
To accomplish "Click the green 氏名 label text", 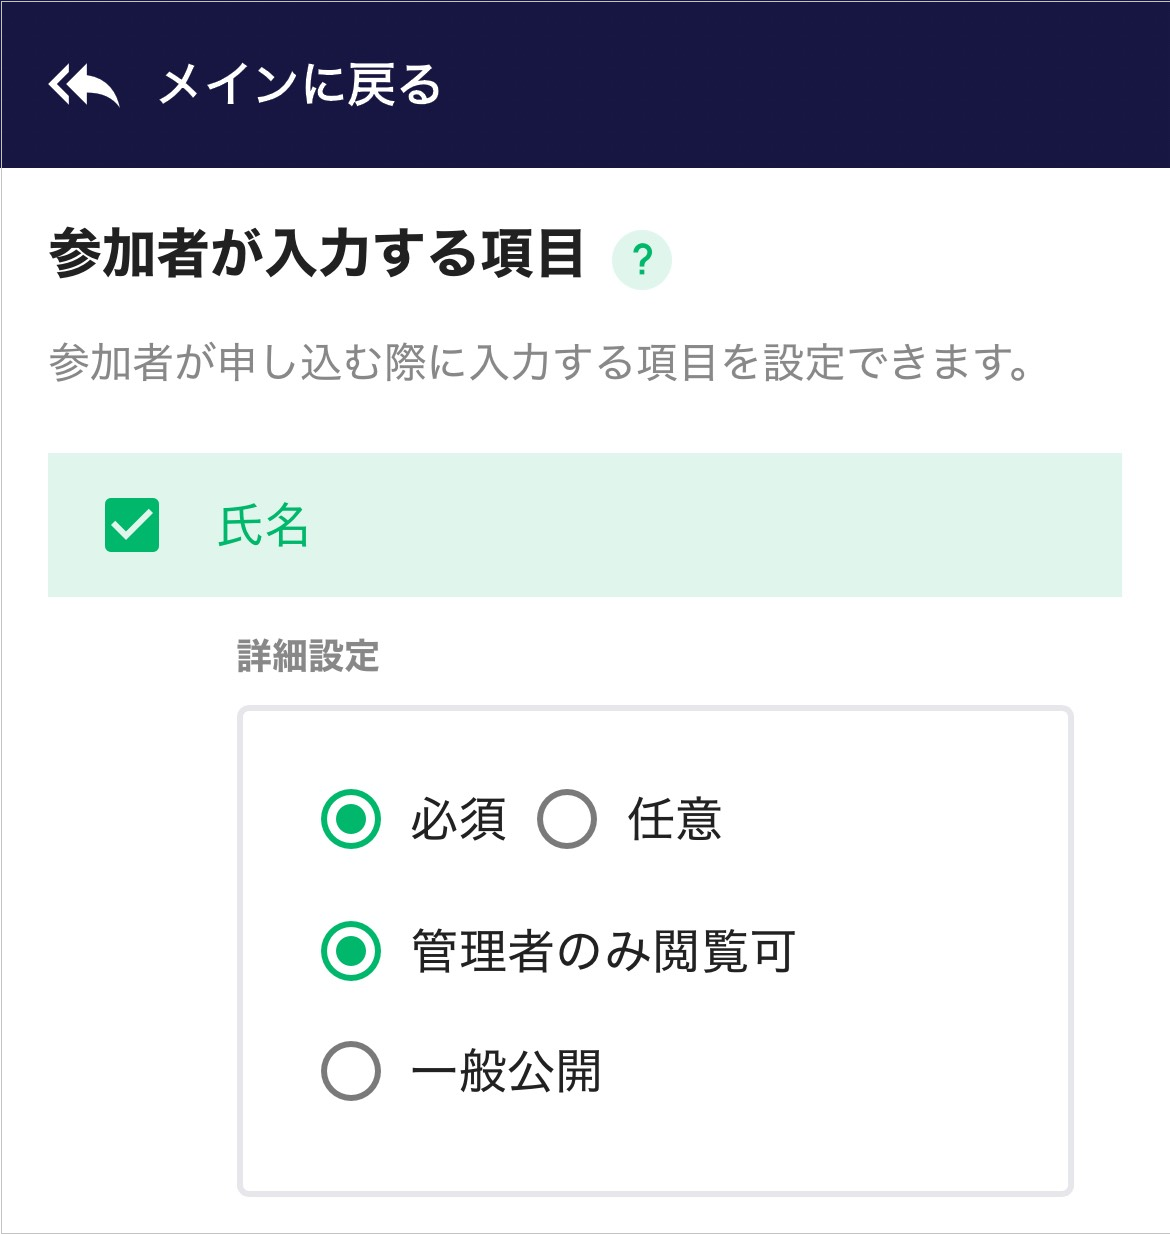I will pyautogui.click(x=263, y=526).
